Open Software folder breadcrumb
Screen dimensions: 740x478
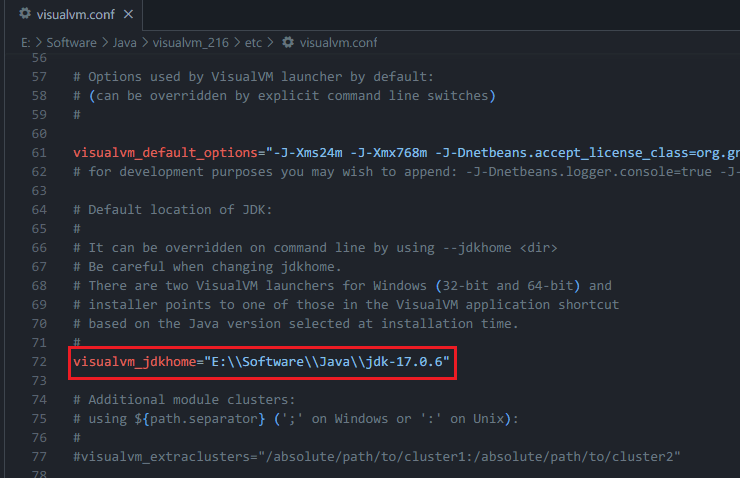click(71, 42)
